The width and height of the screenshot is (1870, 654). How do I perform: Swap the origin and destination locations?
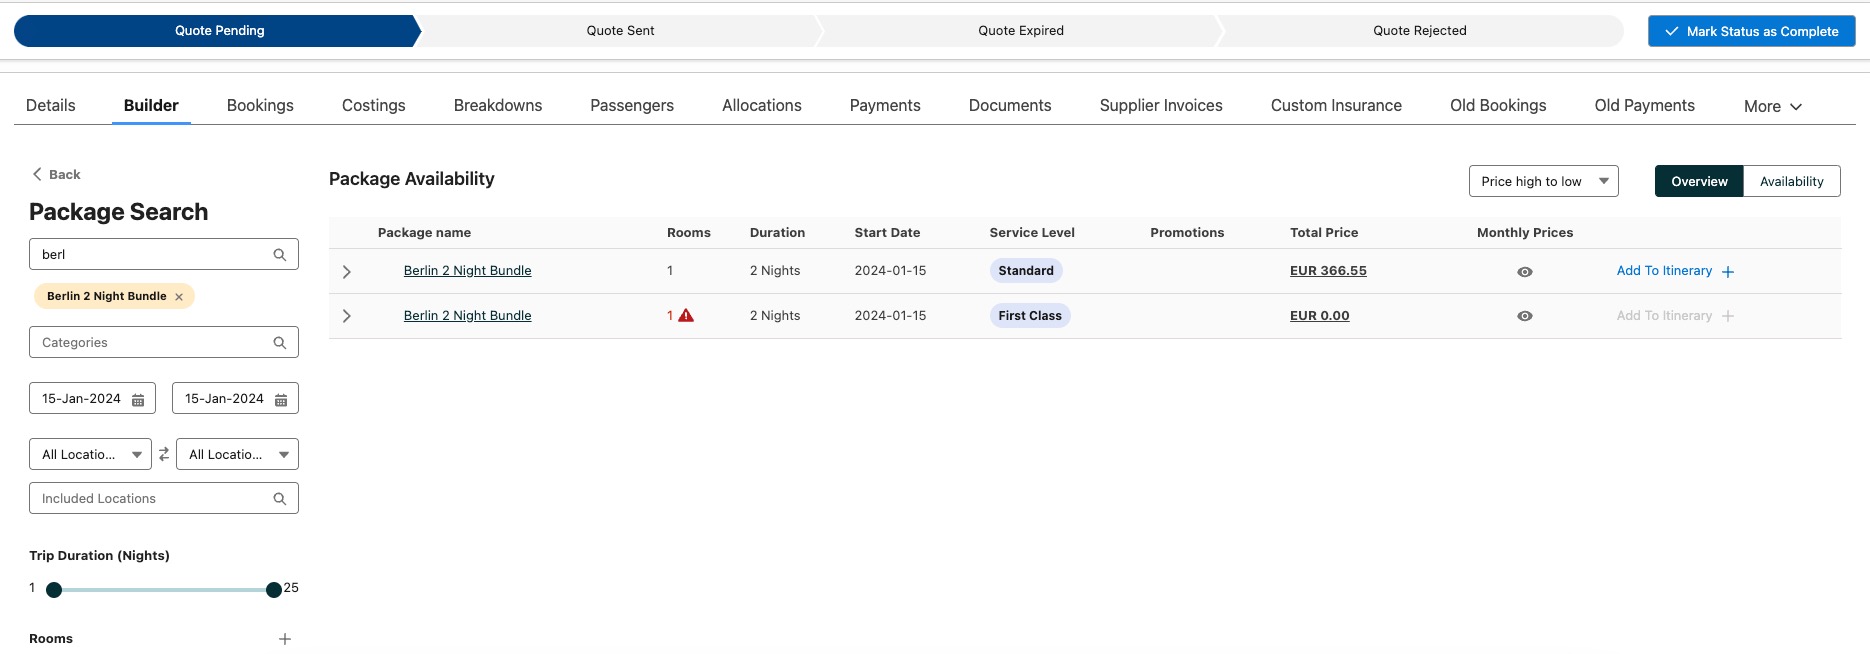point(164,454)
